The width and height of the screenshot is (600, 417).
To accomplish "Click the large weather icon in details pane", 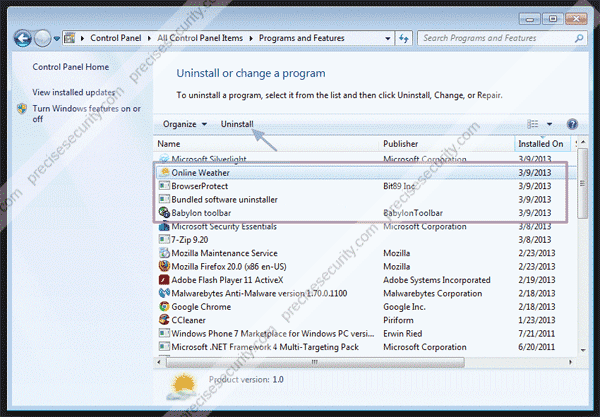I will (182, 387).
